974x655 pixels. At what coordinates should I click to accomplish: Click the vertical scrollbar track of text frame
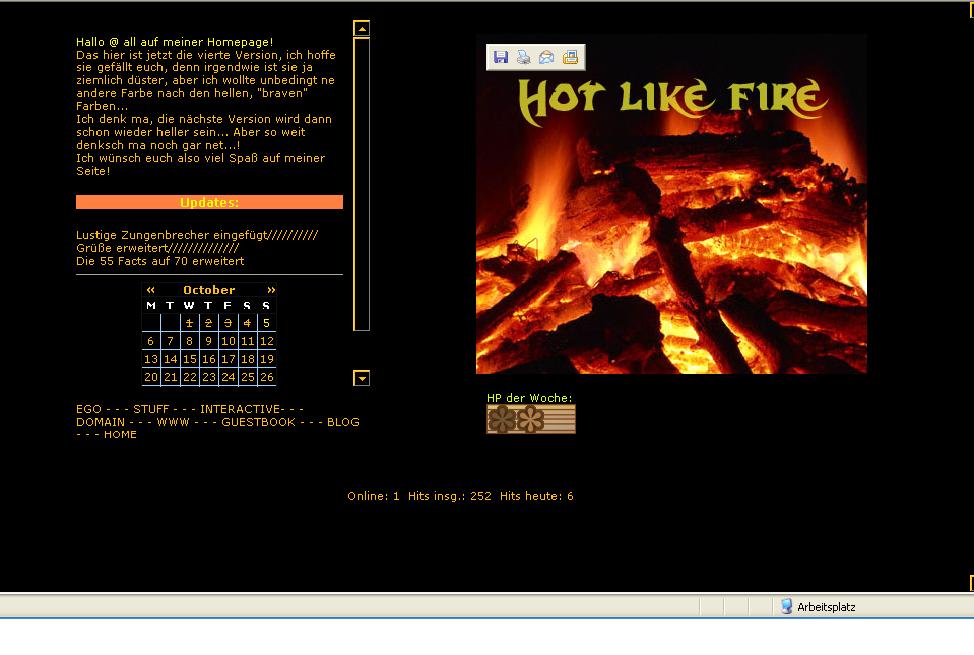(x=362, y=200)
